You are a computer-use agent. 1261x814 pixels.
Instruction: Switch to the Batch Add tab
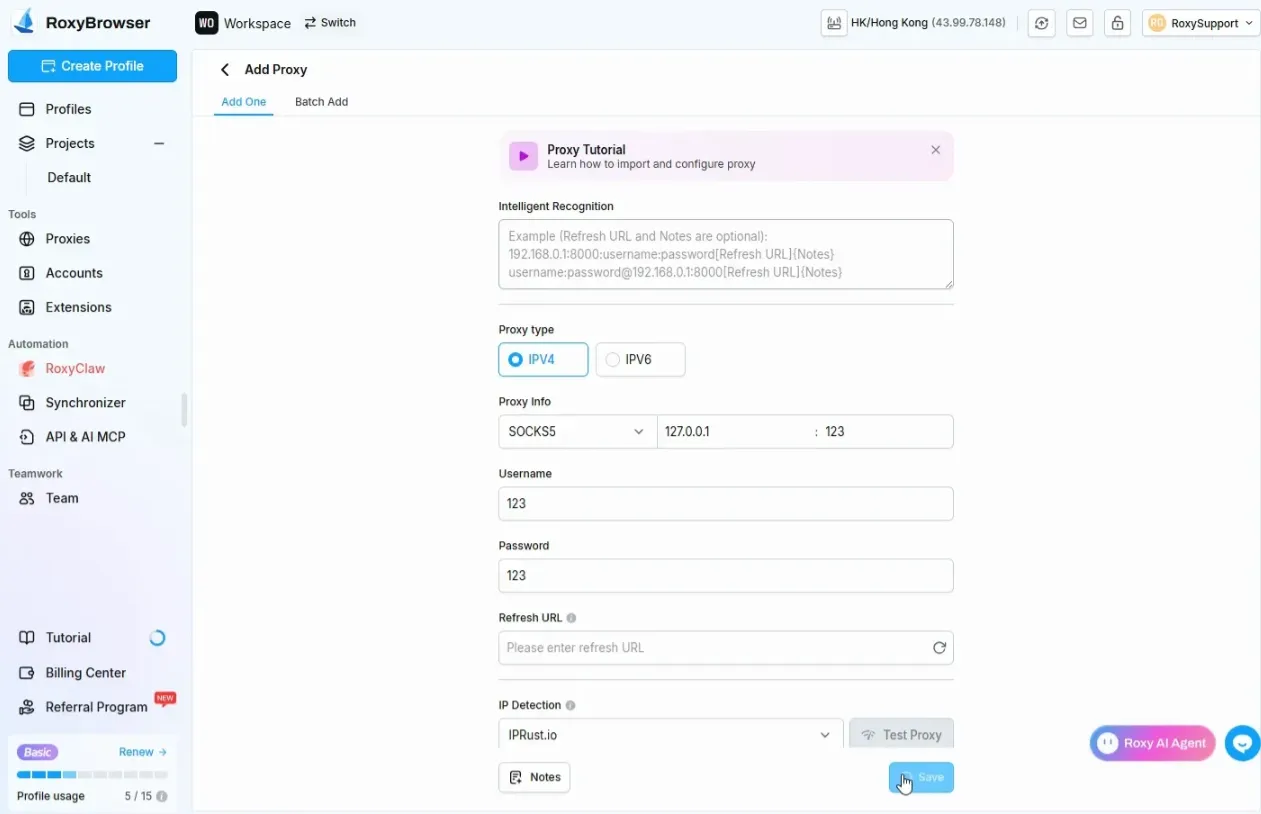[x=321, y=102]
